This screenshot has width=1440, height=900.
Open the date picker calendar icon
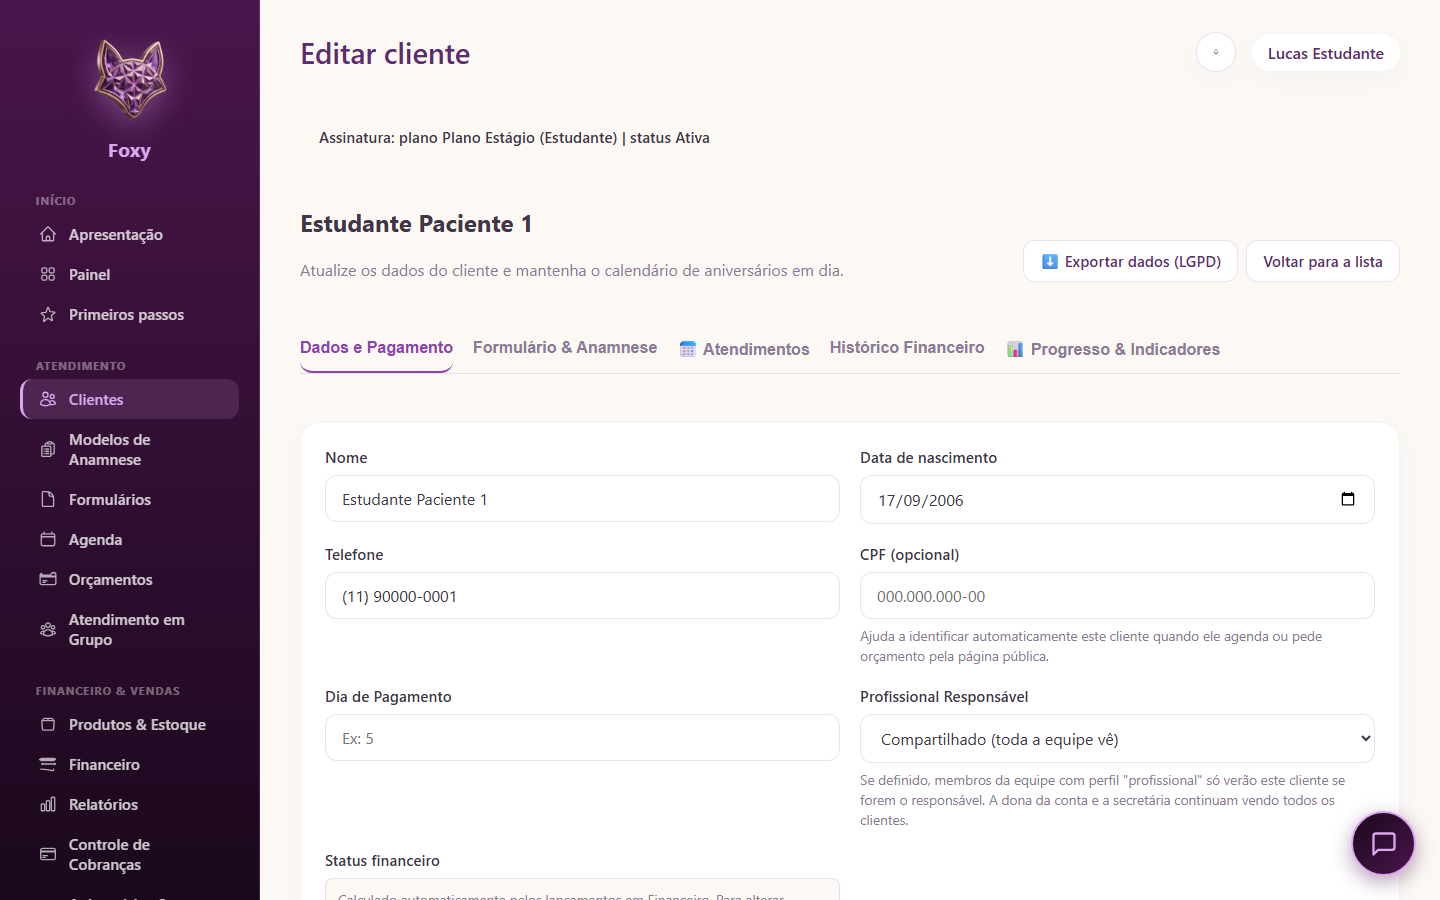coord(1348,499)
